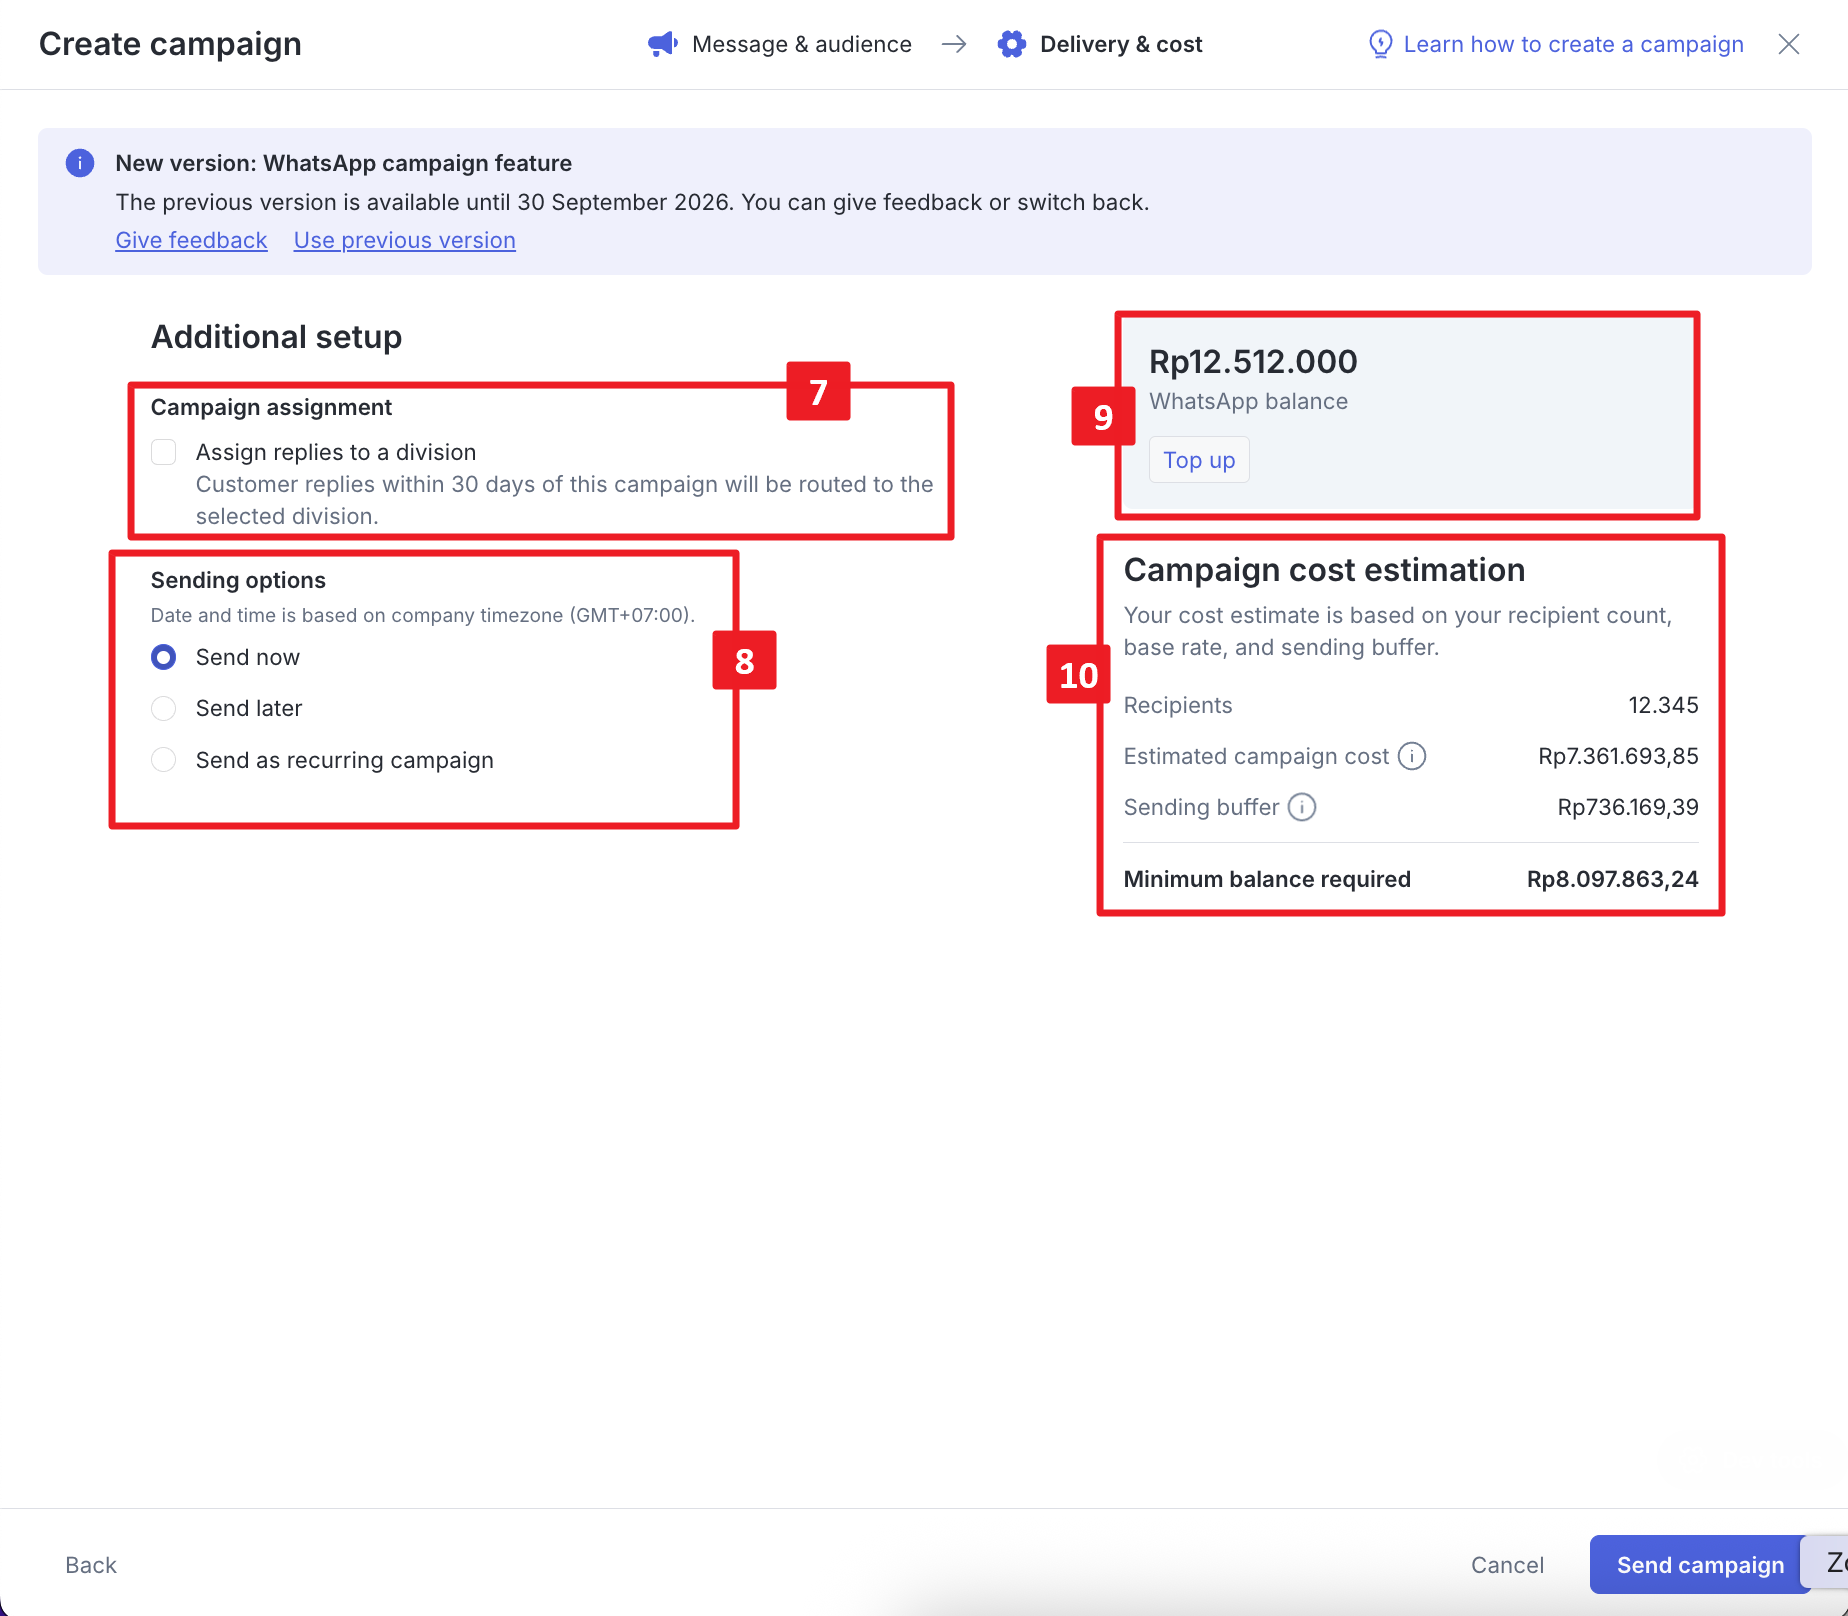The width and height of the screenshot is (1848, 1616).
Task: Cancel the campaign creation
Action: [1507, 1565]
